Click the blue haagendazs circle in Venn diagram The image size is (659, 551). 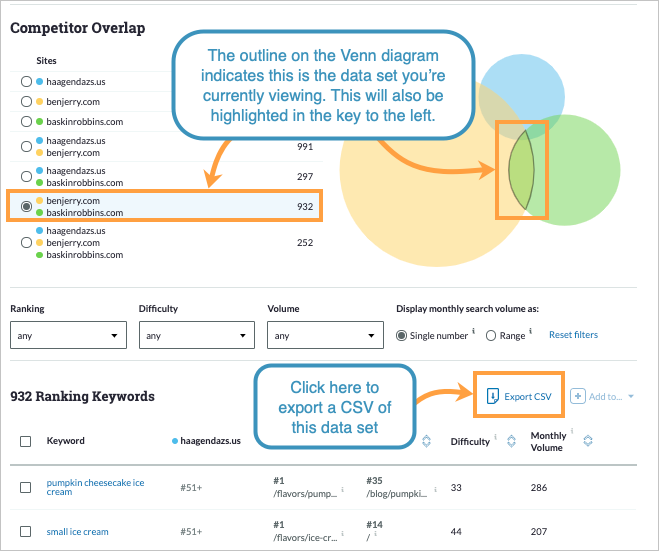click(x=515, y=80)
